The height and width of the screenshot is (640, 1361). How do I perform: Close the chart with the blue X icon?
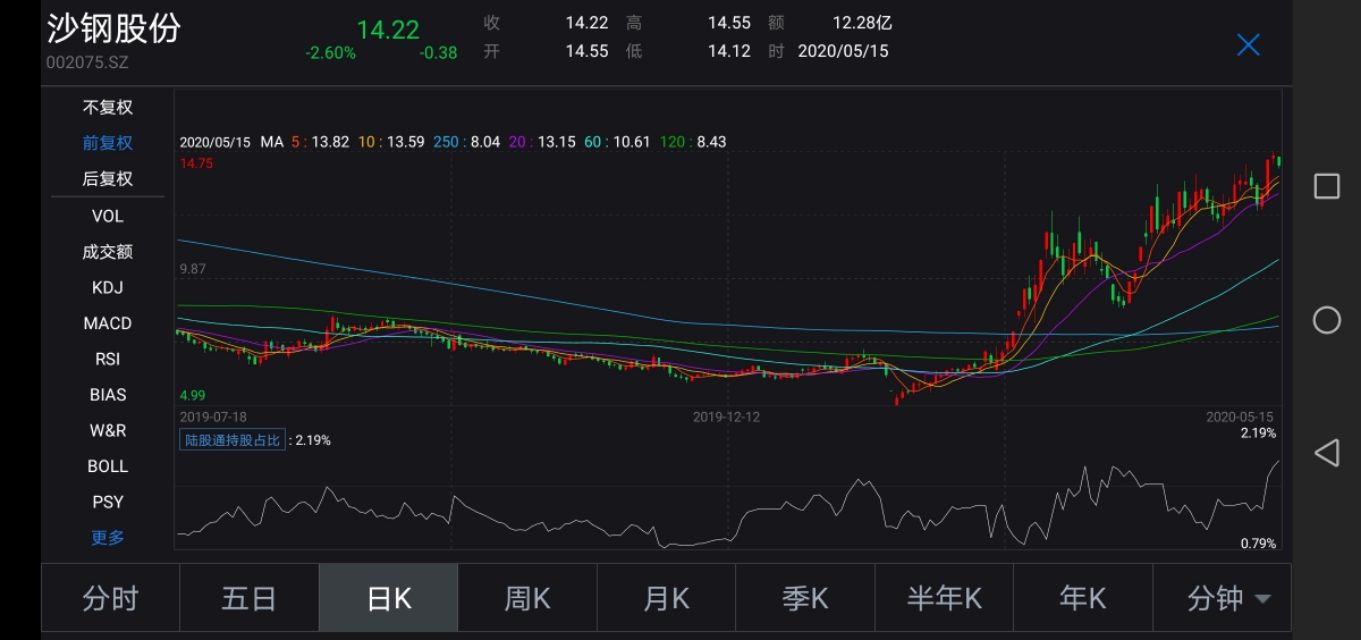coord(1248,44)
